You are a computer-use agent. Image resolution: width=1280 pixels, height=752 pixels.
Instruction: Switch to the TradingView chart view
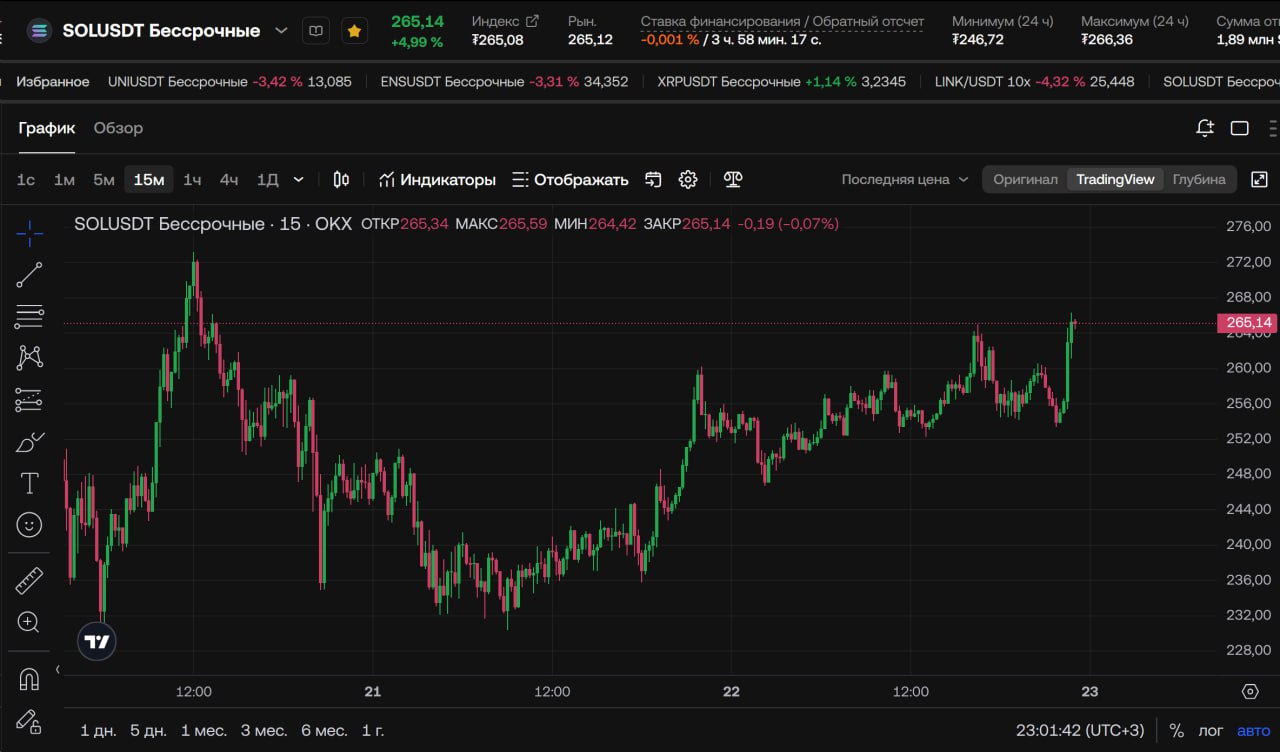(1115, 180)
